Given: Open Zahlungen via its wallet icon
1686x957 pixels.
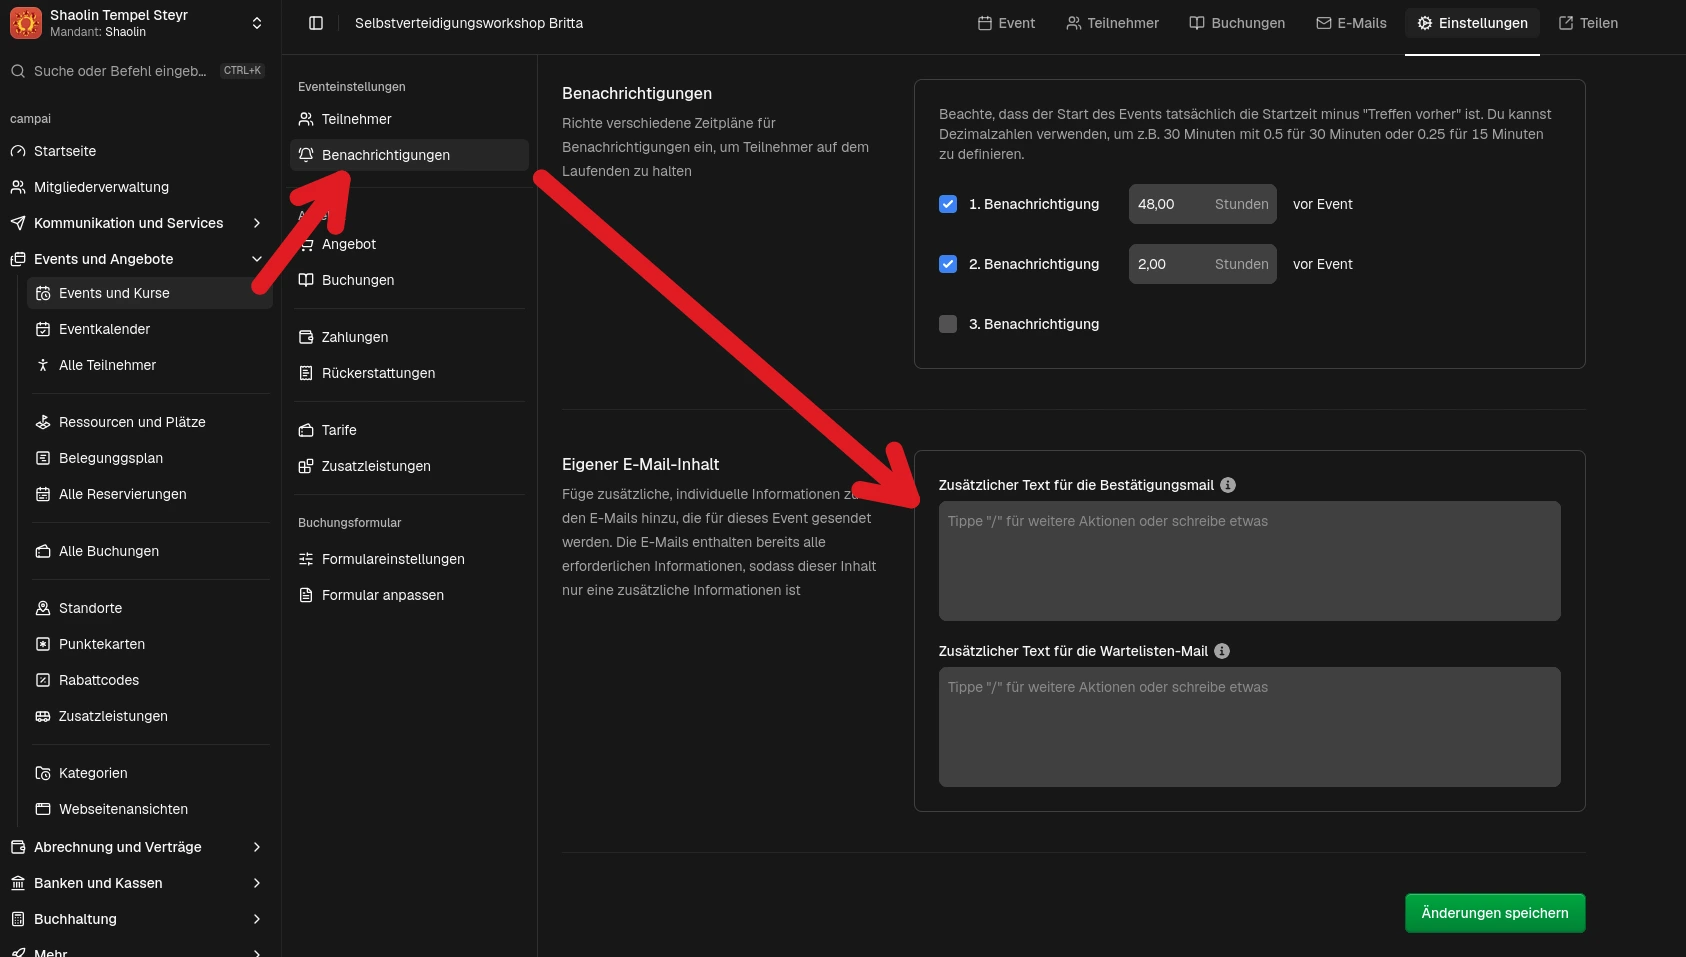Looking at the screenshot, I should [306, 337].
